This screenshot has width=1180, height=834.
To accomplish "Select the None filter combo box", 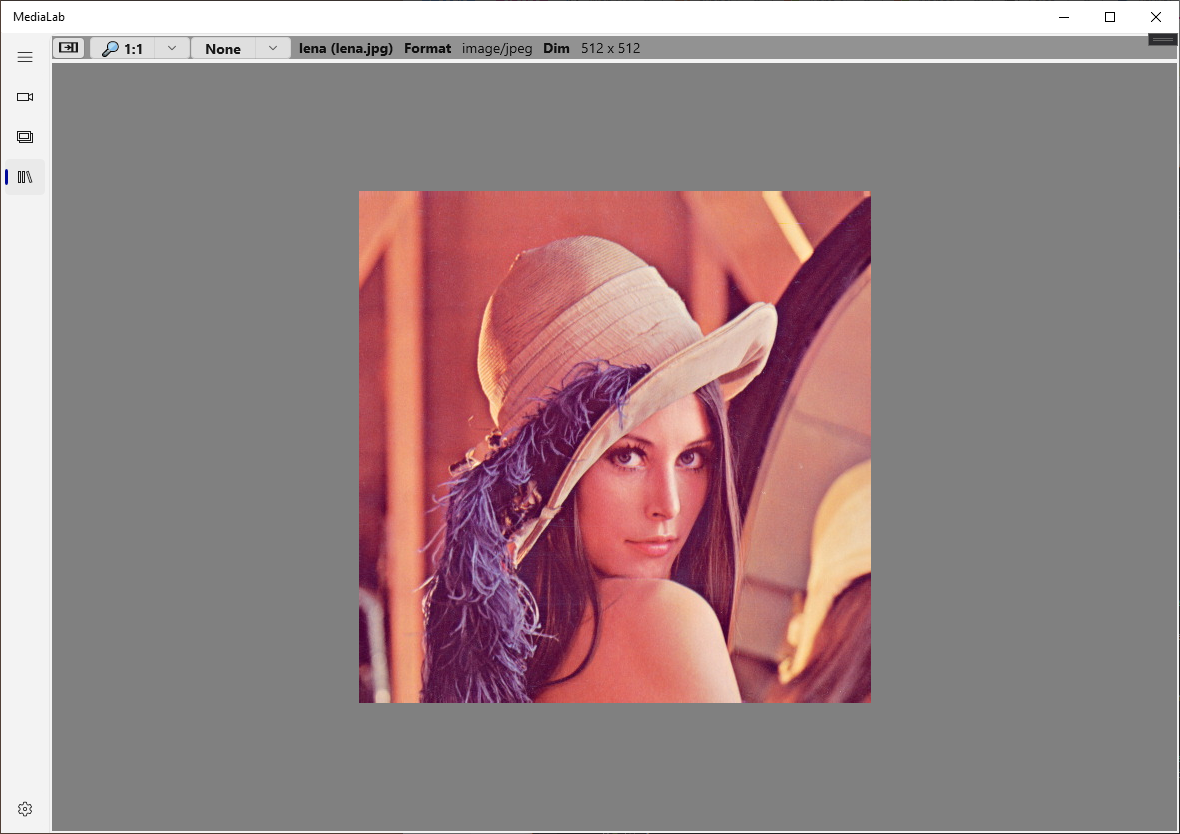I will click(223, 48).
